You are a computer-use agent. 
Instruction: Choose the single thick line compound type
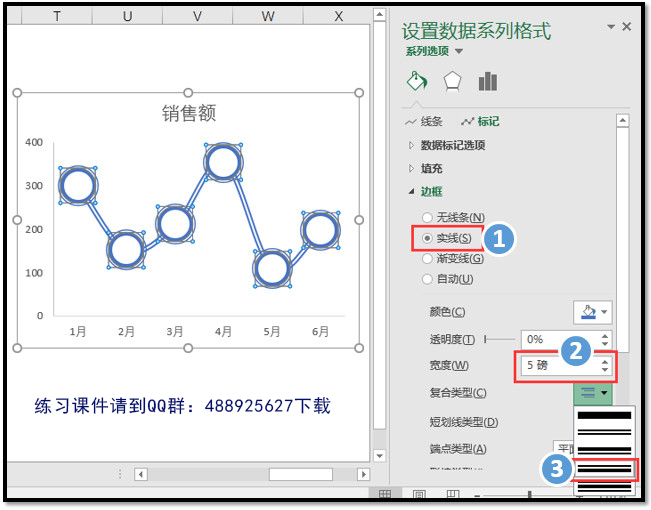(x=604, y=415)
